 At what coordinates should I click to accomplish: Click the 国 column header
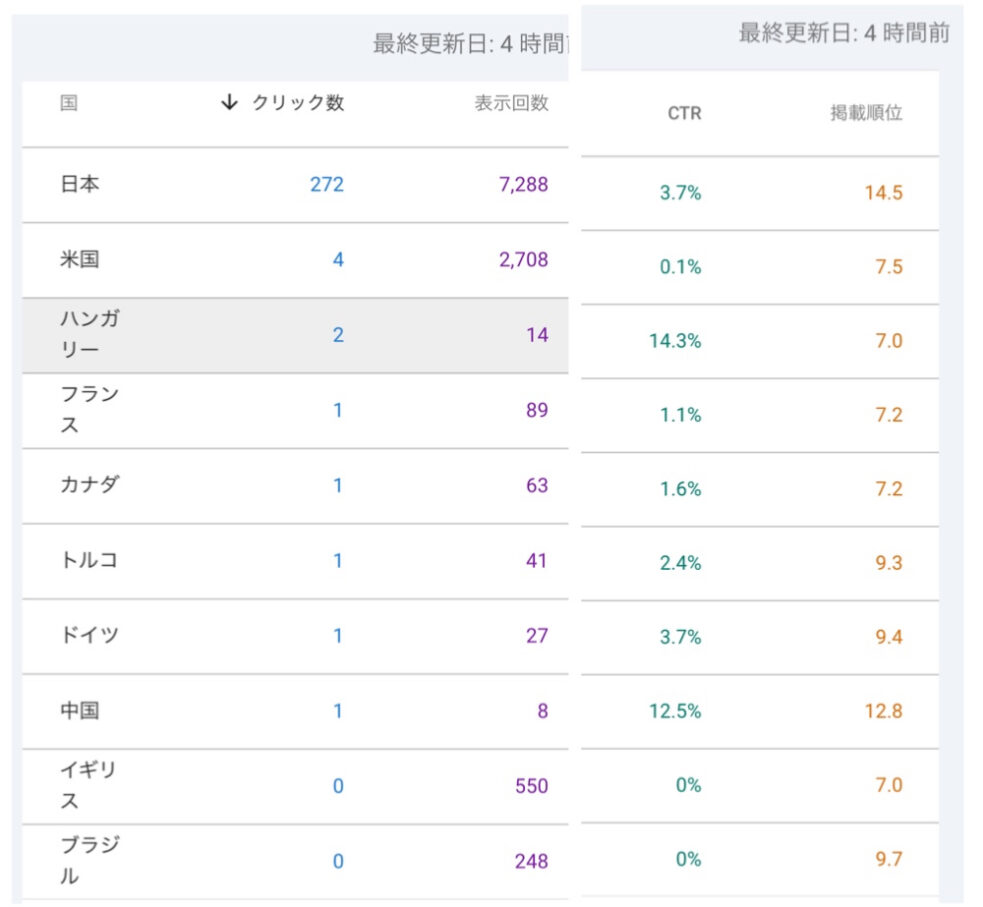68,103
